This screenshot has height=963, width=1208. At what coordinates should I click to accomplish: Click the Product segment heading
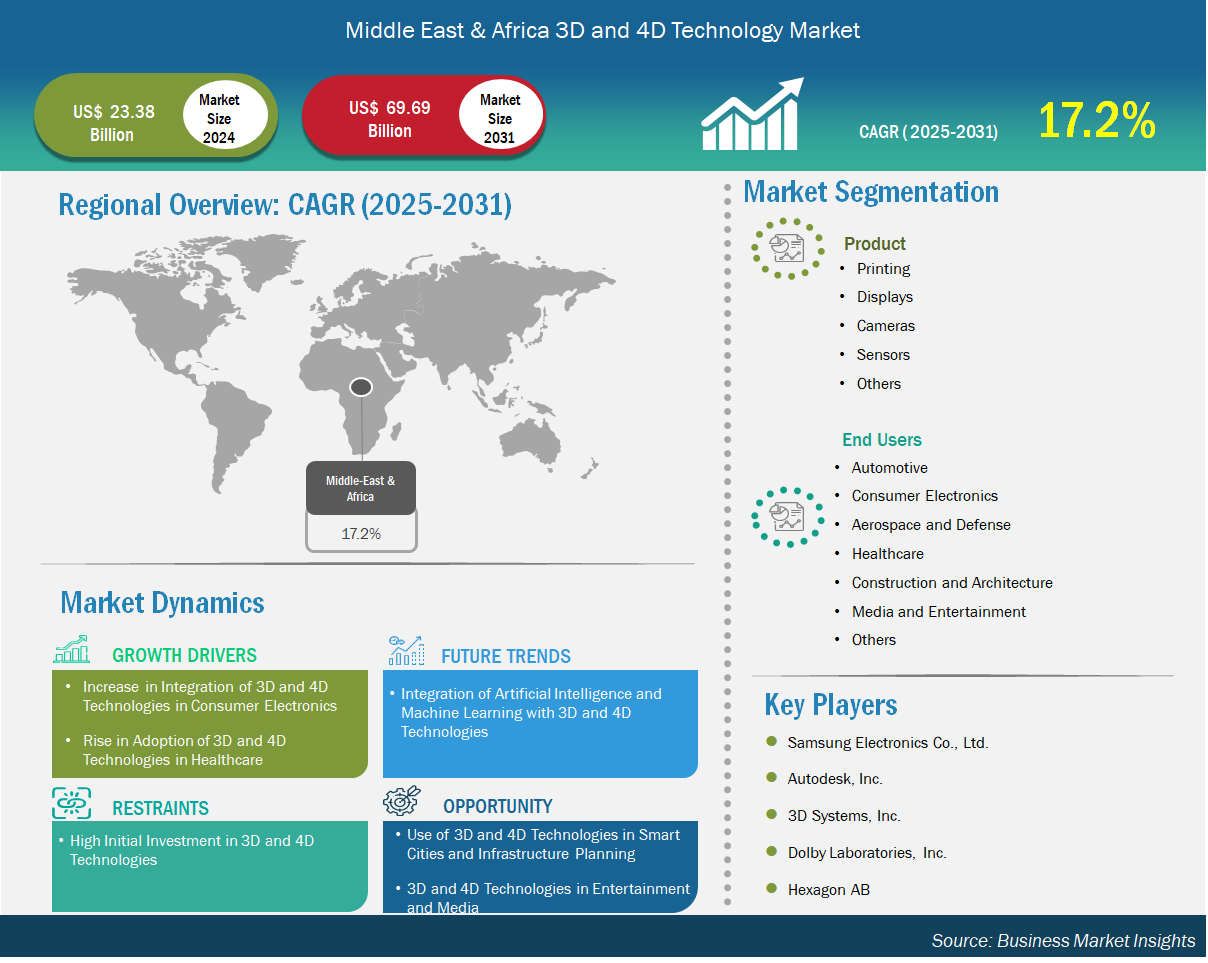[x=875, y=243]
